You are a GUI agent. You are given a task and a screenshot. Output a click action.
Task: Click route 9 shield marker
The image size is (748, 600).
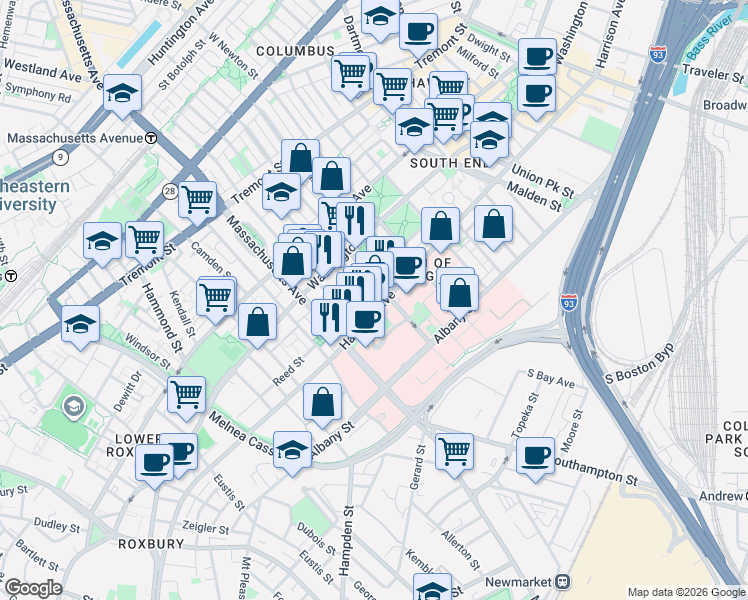60,157
